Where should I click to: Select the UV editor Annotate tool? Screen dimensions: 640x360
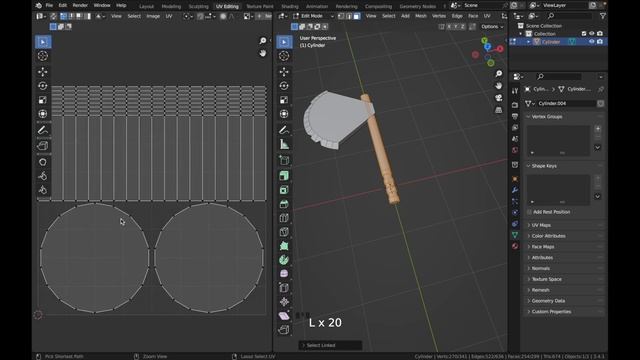(x=43, y=130)
